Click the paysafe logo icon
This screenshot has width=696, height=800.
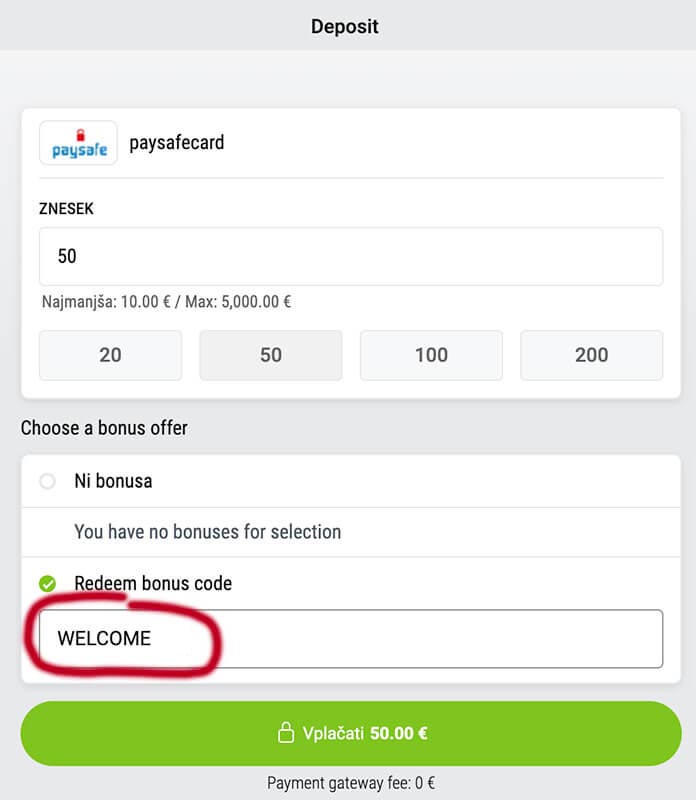(78, 143)
